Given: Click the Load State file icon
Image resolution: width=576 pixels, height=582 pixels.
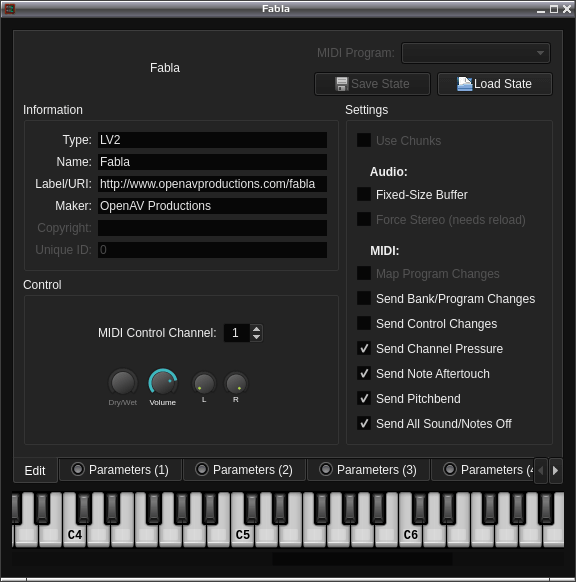Looking at the screenshot, I should [464, 84].
